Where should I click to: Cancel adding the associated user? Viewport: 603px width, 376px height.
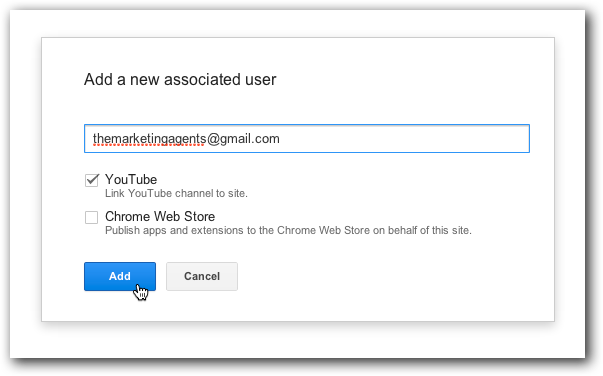[202, 276]
